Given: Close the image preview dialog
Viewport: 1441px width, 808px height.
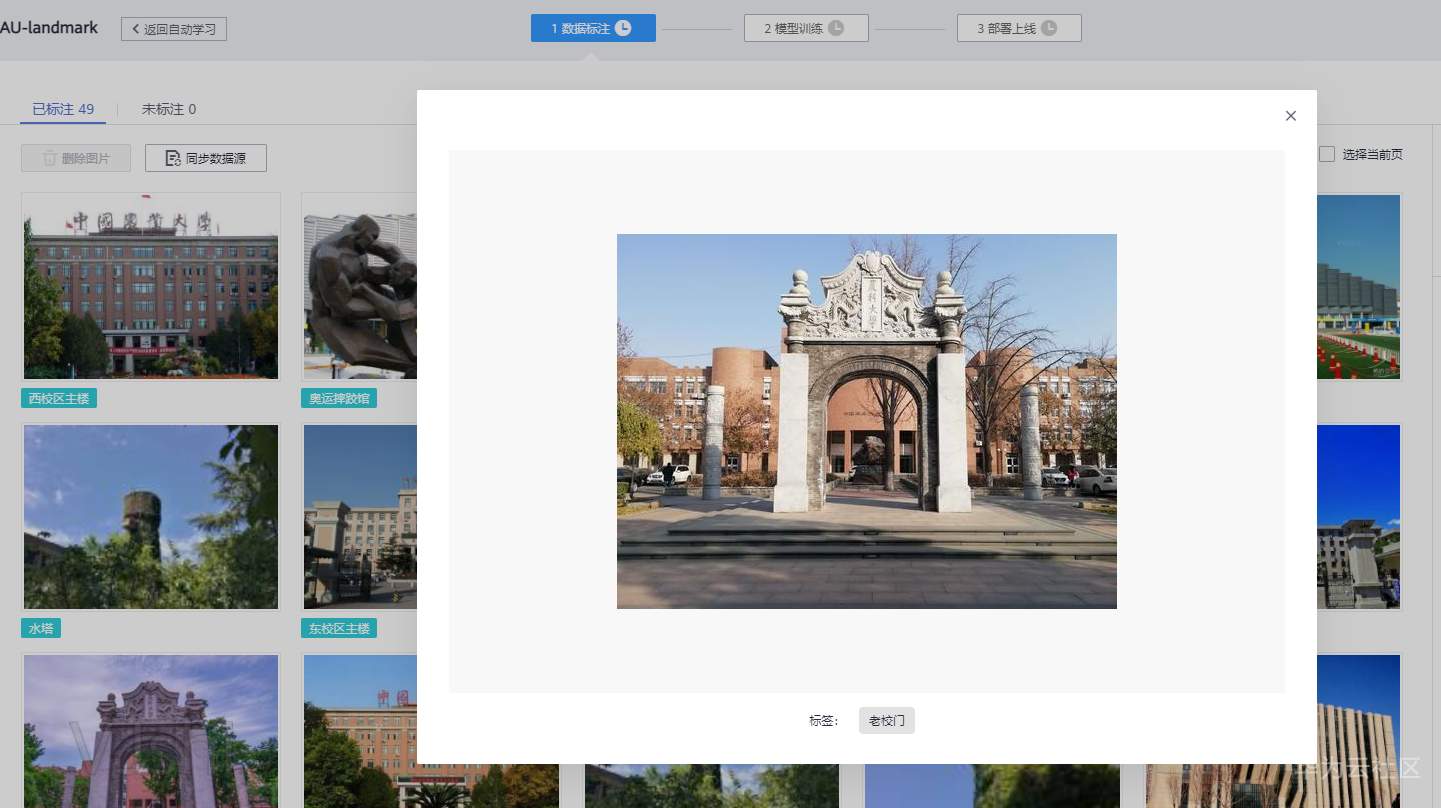Looking at the screenshot, I should tap(1290, 116).
